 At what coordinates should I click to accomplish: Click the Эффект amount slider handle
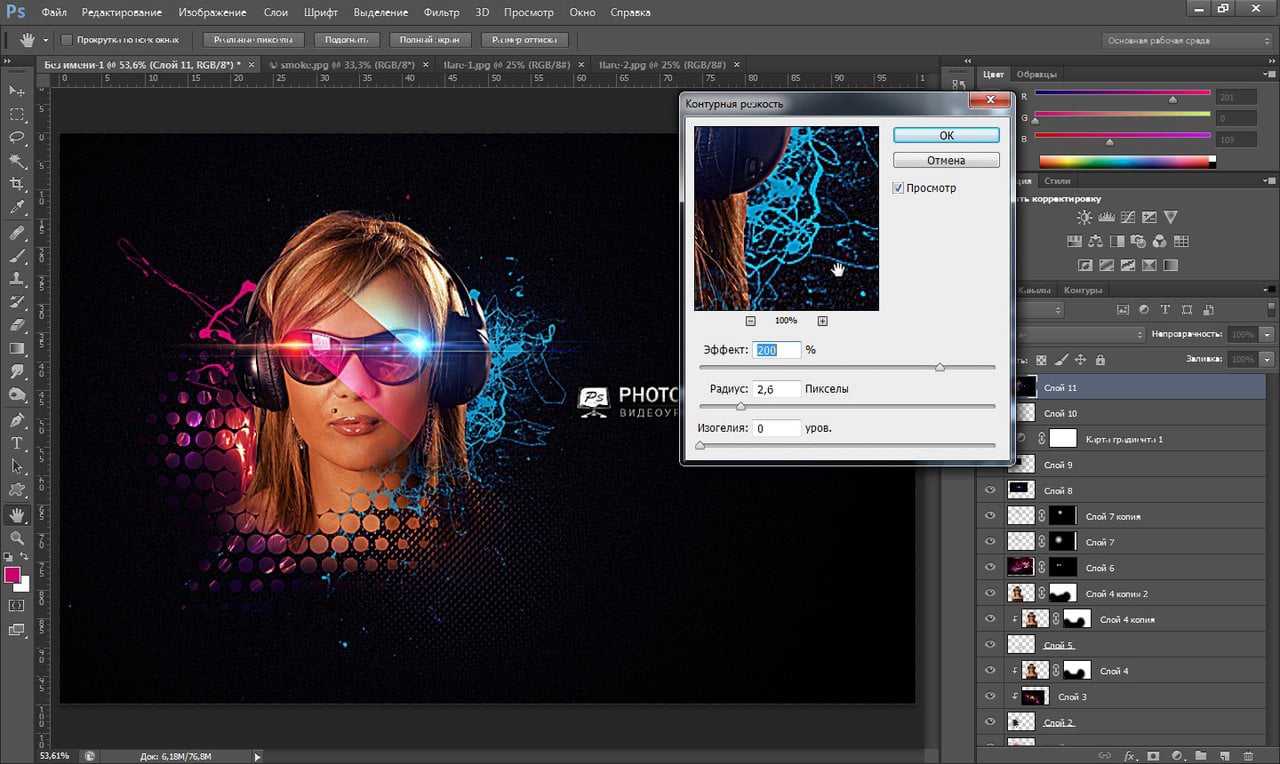tap(939, 367)
